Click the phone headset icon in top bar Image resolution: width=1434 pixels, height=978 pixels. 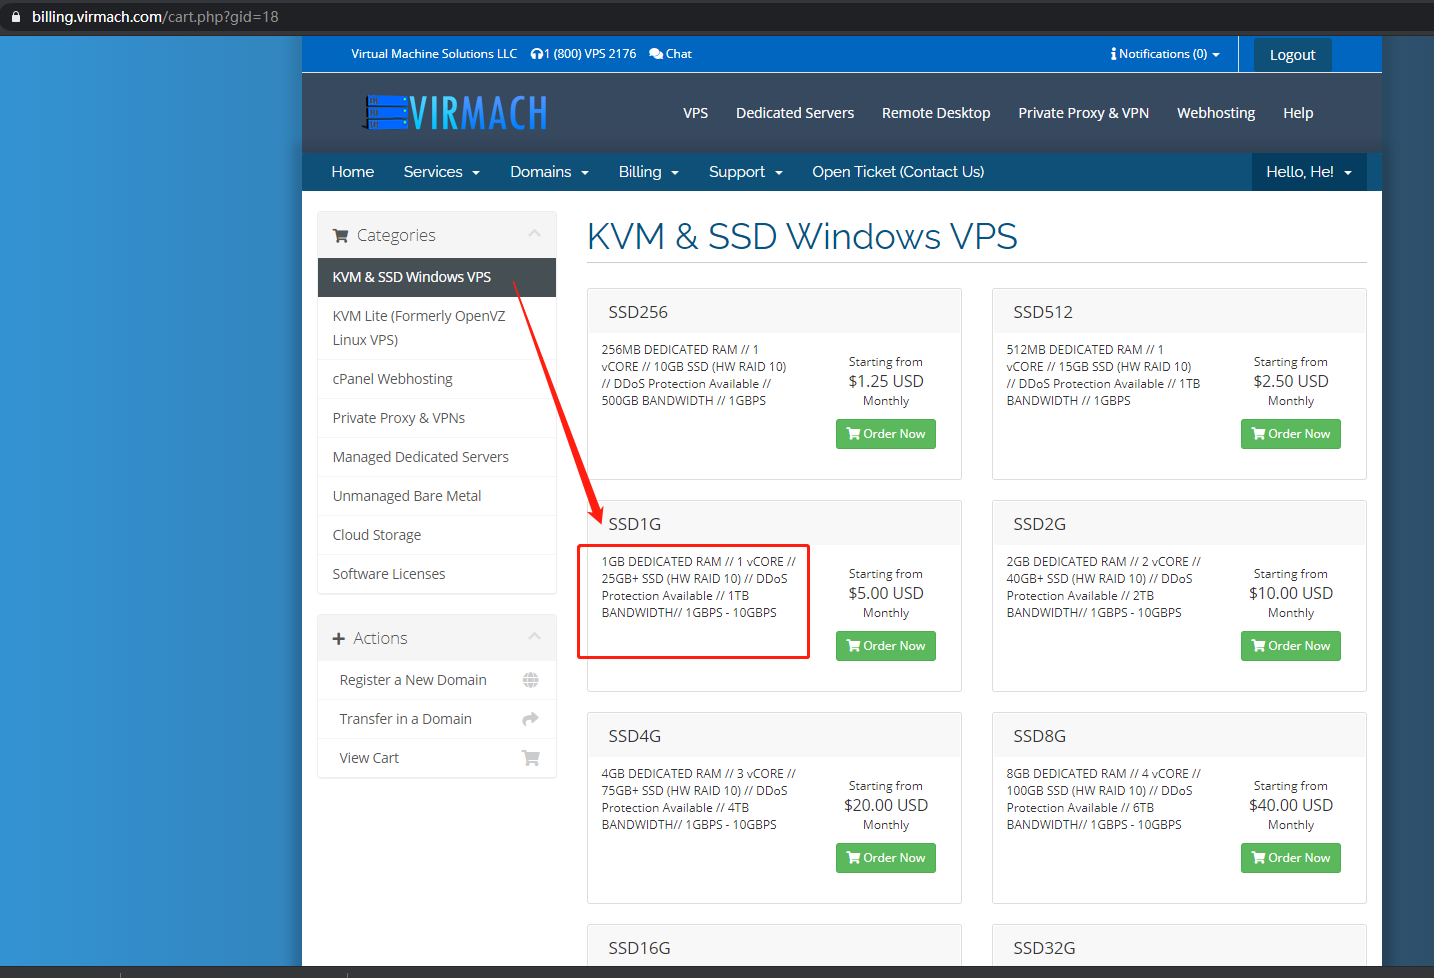click(x=537, y=54)
